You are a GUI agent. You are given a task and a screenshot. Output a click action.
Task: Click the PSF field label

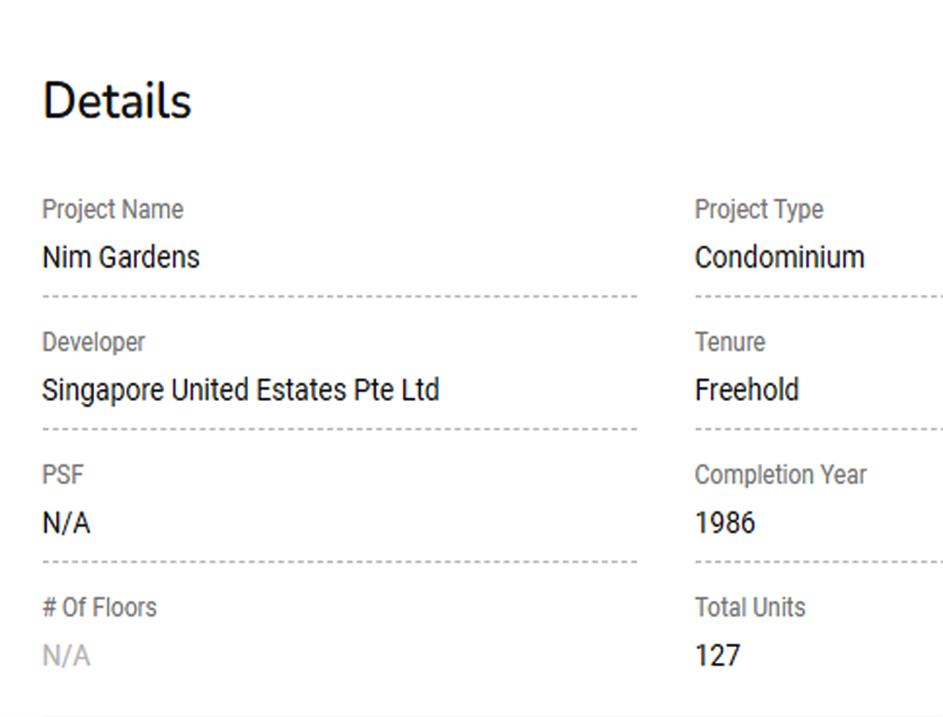pyautogui.click(x=63, y=475)
